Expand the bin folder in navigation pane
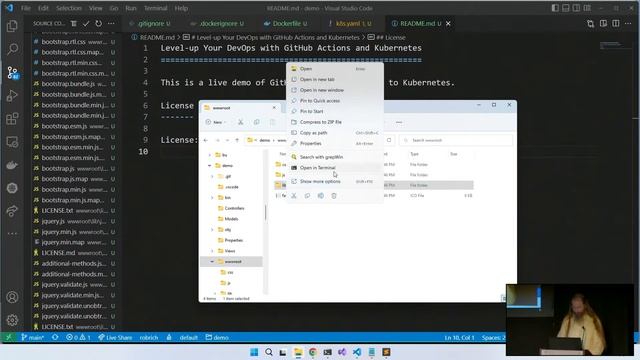 [x=212, y=198]
